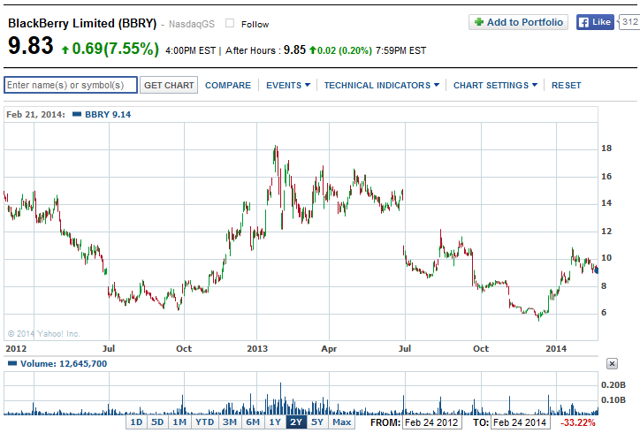
Task: Select the 3M time range
Action: (x=230, y=422)
